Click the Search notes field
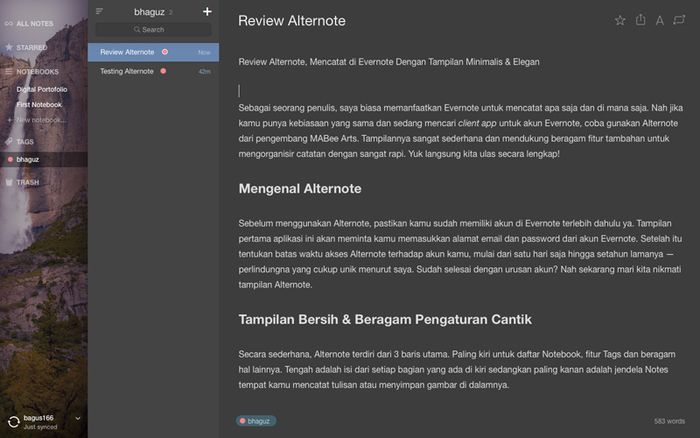This screenshot has height=438, width=700. tap(153, 29)
